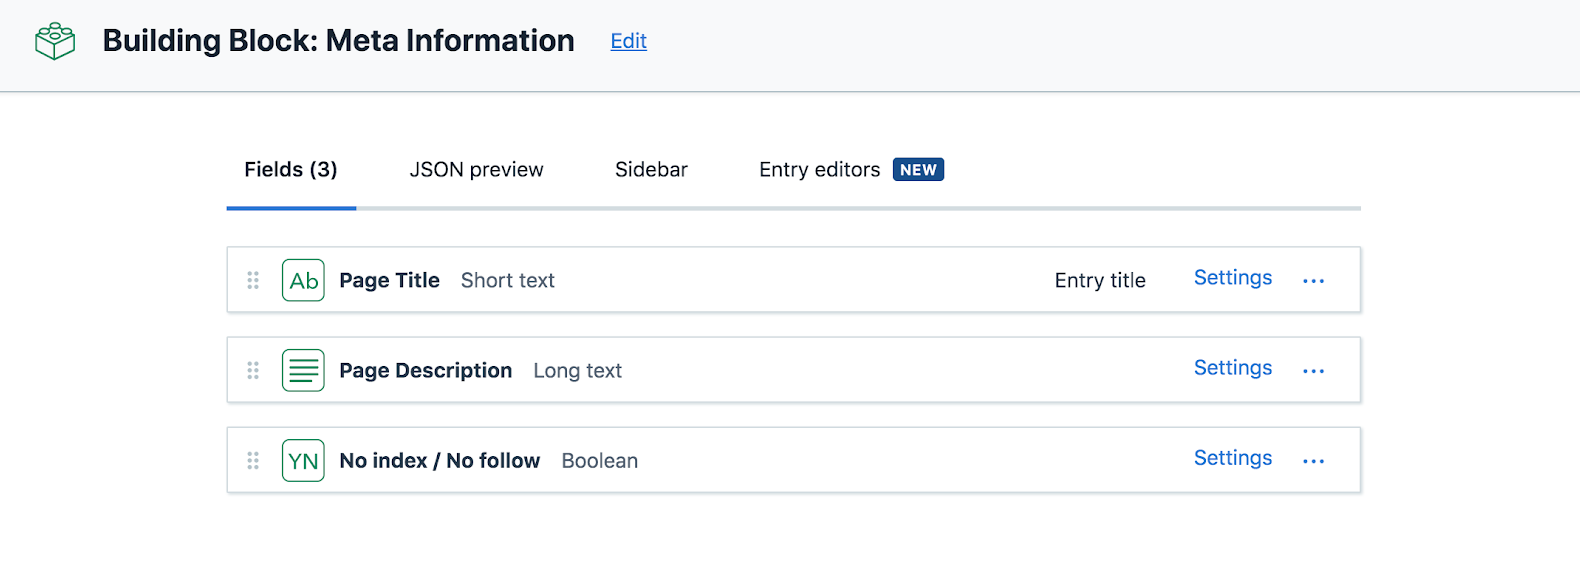Switch to the Sidebar tab

tap(651, 170)
